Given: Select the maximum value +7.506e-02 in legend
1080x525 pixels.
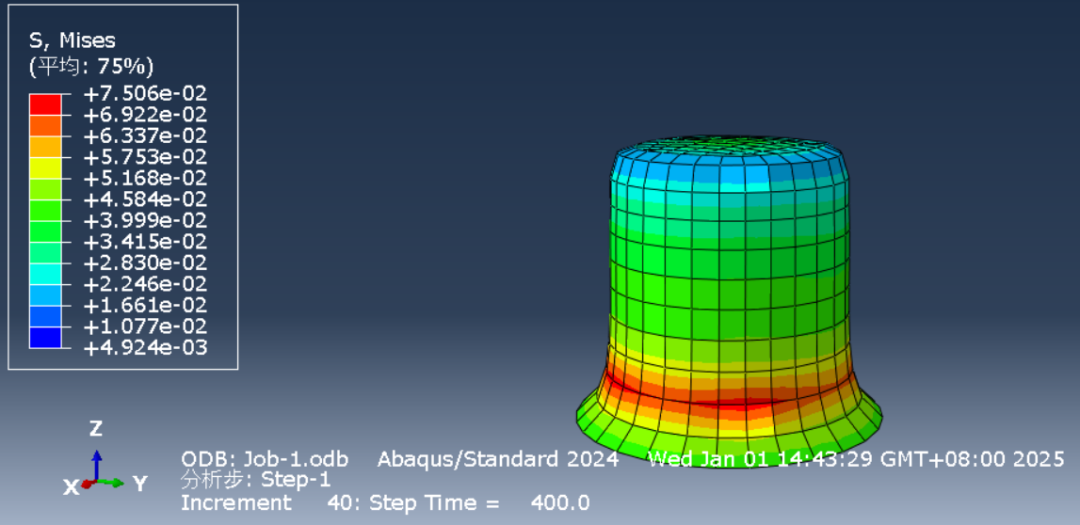Looking at the screenshot, I should coord(144,93).
